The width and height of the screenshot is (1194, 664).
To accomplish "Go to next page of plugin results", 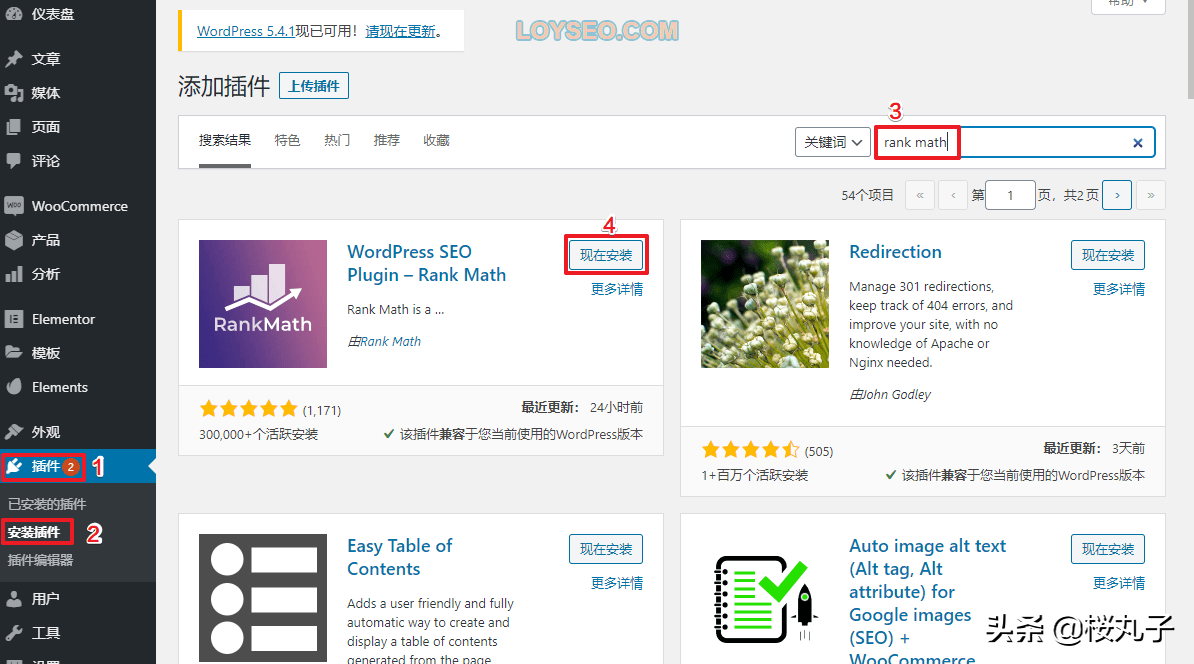I will (1117, 195).
